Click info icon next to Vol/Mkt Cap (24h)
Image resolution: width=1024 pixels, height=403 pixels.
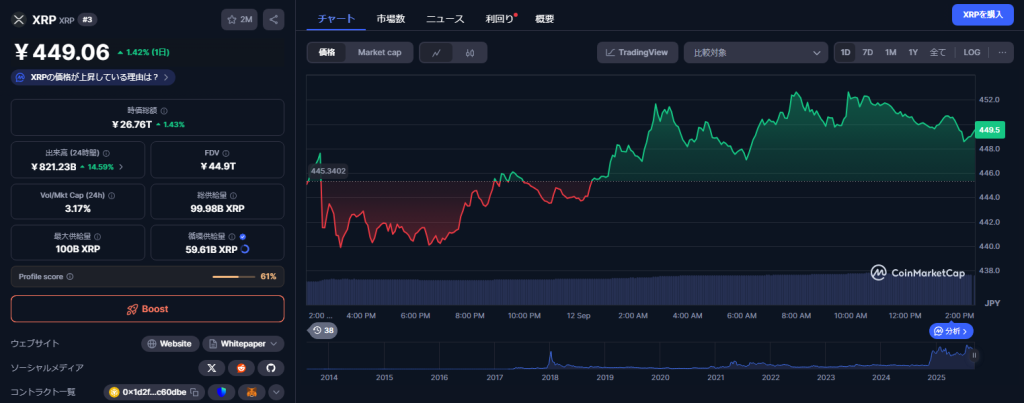(x=112, y=195)
